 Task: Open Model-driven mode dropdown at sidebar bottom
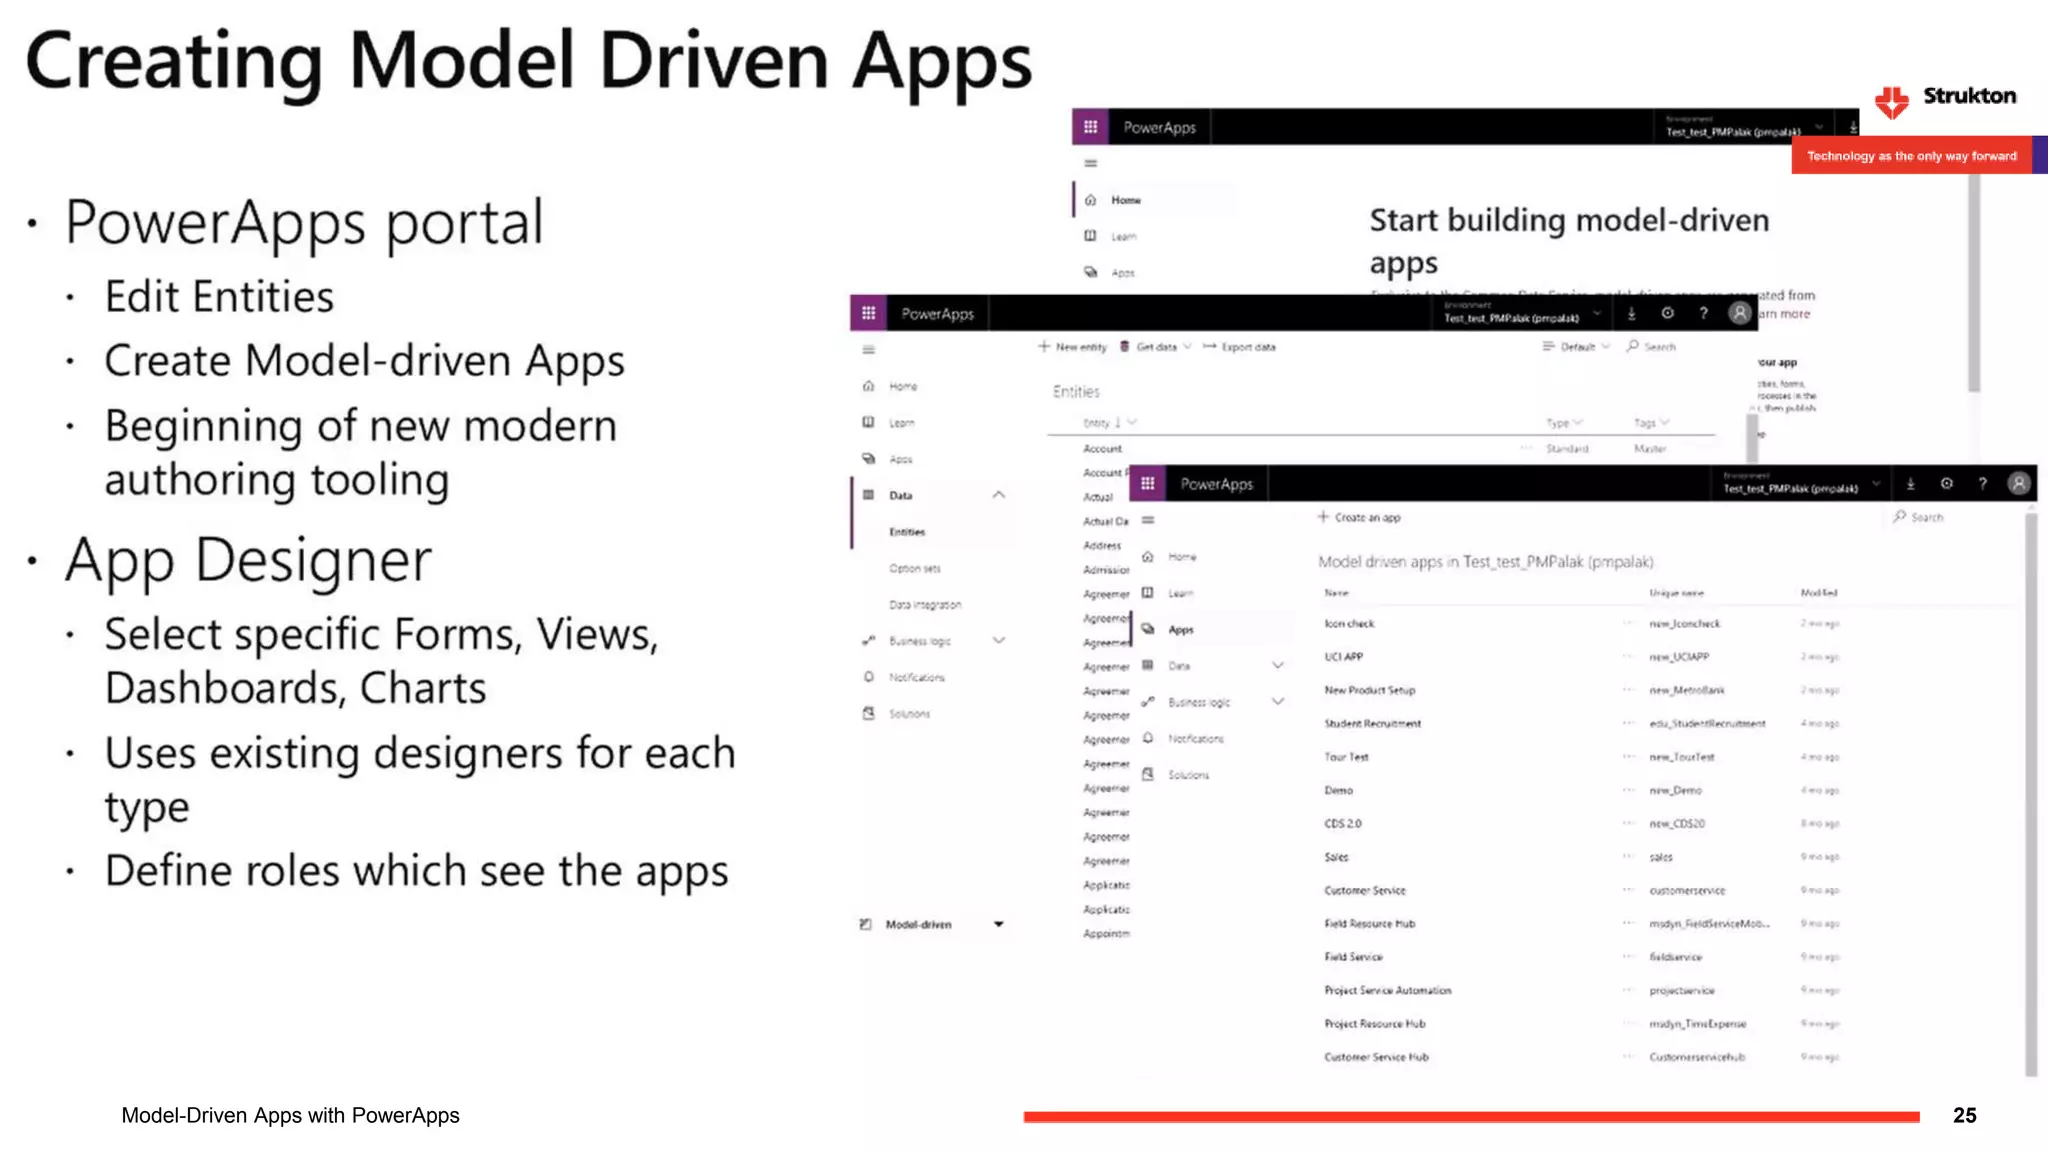click(998, 925)
